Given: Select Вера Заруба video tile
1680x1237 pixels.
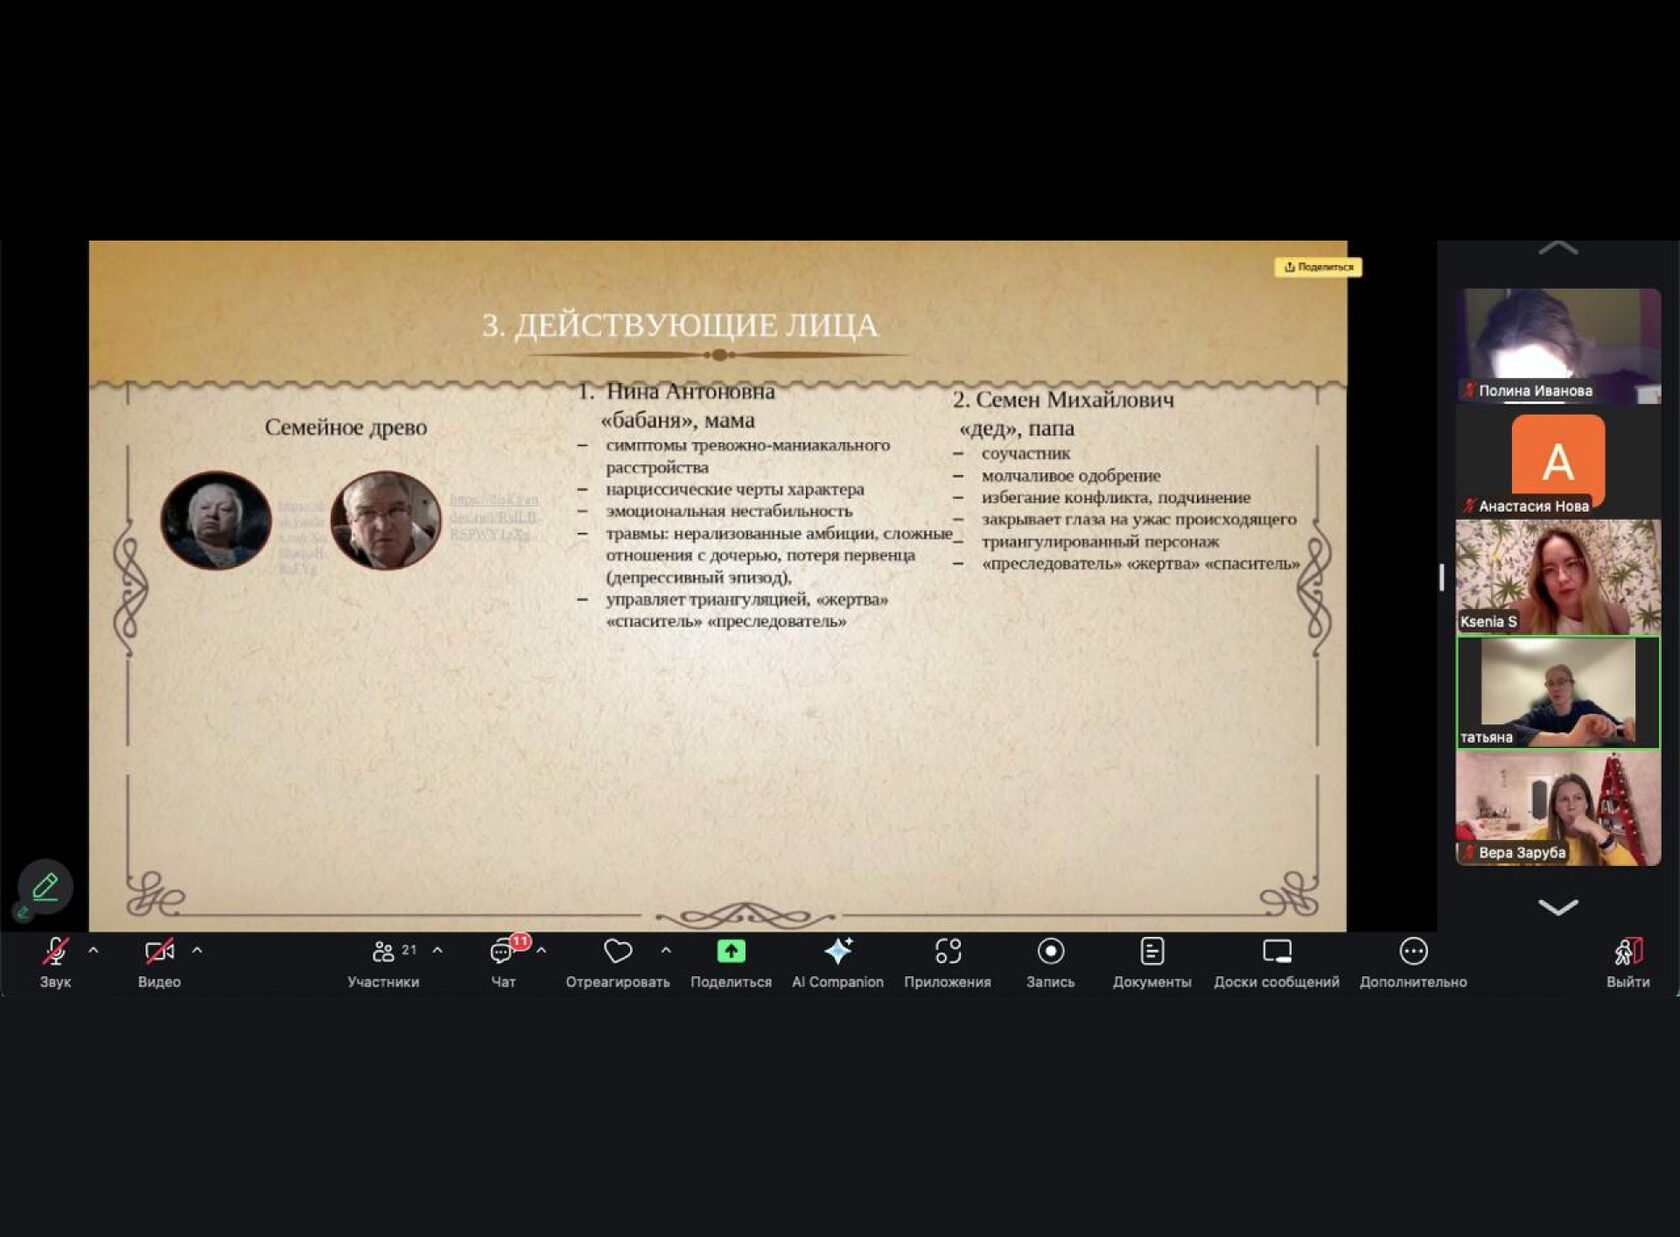Looking at the screenshot, I should click(1558, 808).
